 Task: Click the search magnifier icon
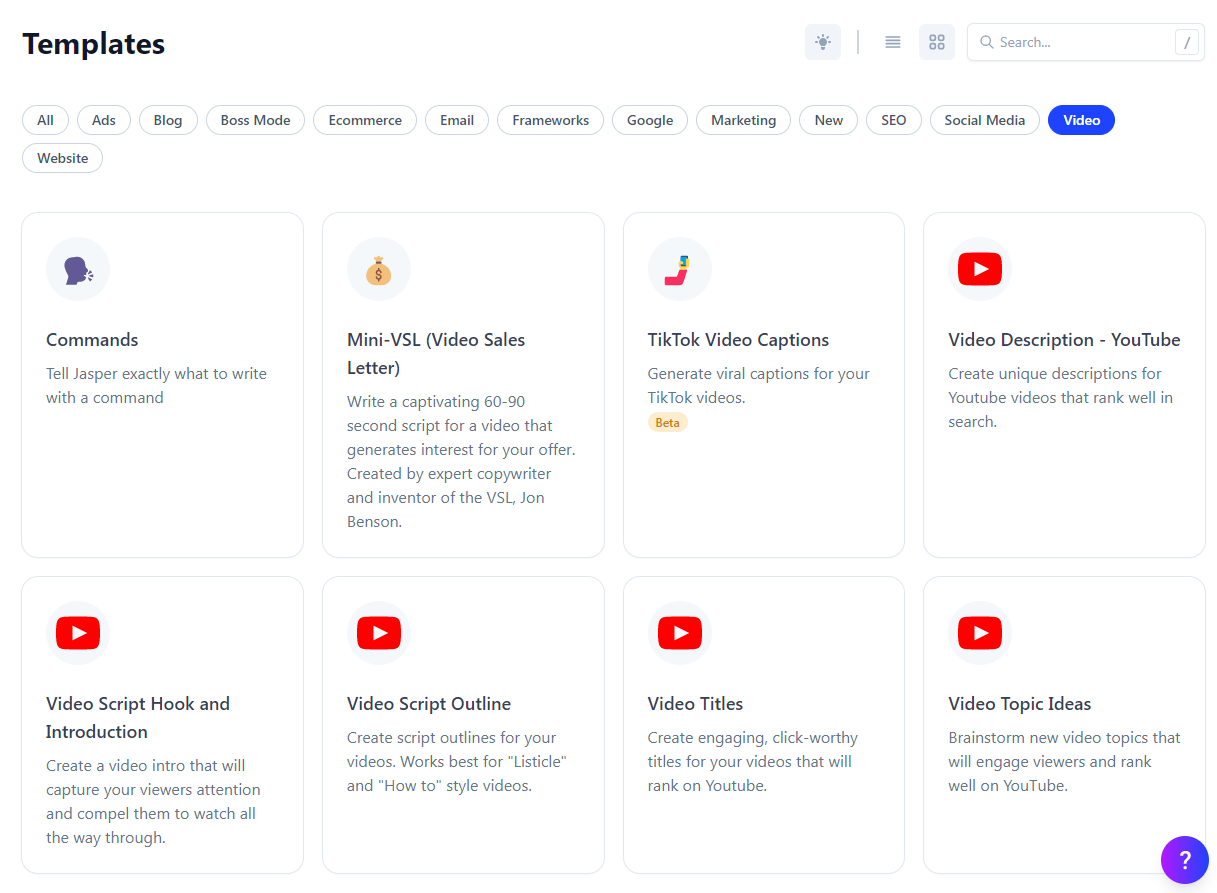[x=987, y=42]
